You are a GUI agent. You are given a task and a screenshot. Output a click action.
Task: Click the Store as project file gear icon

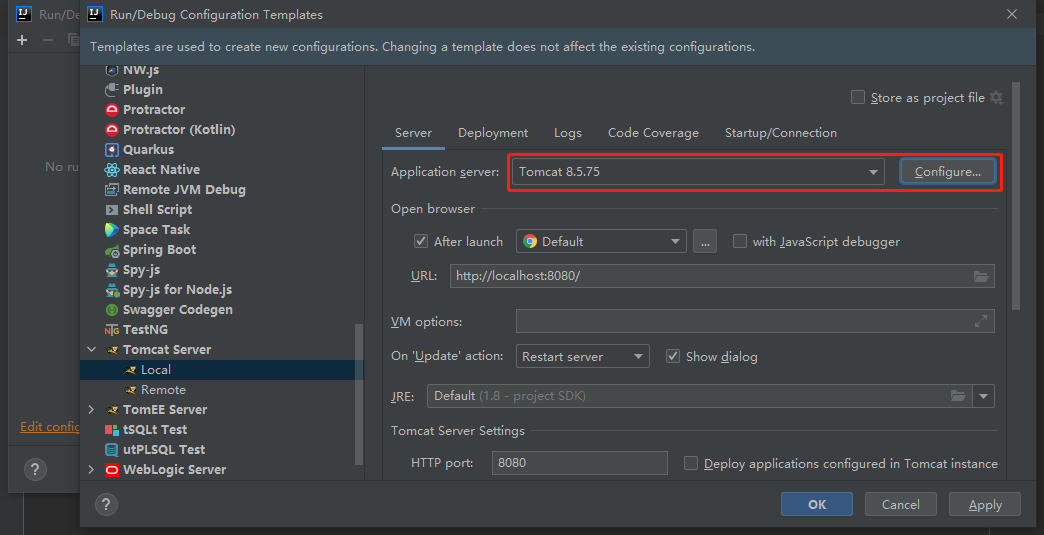pos(996,98)
